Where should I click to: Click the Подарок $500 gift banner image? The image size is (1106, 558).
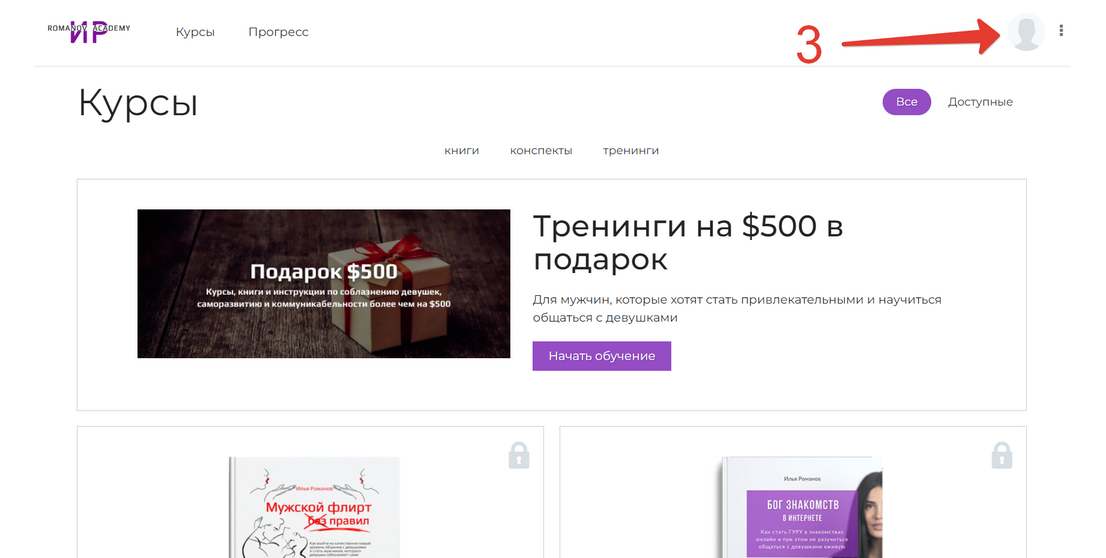323,283
